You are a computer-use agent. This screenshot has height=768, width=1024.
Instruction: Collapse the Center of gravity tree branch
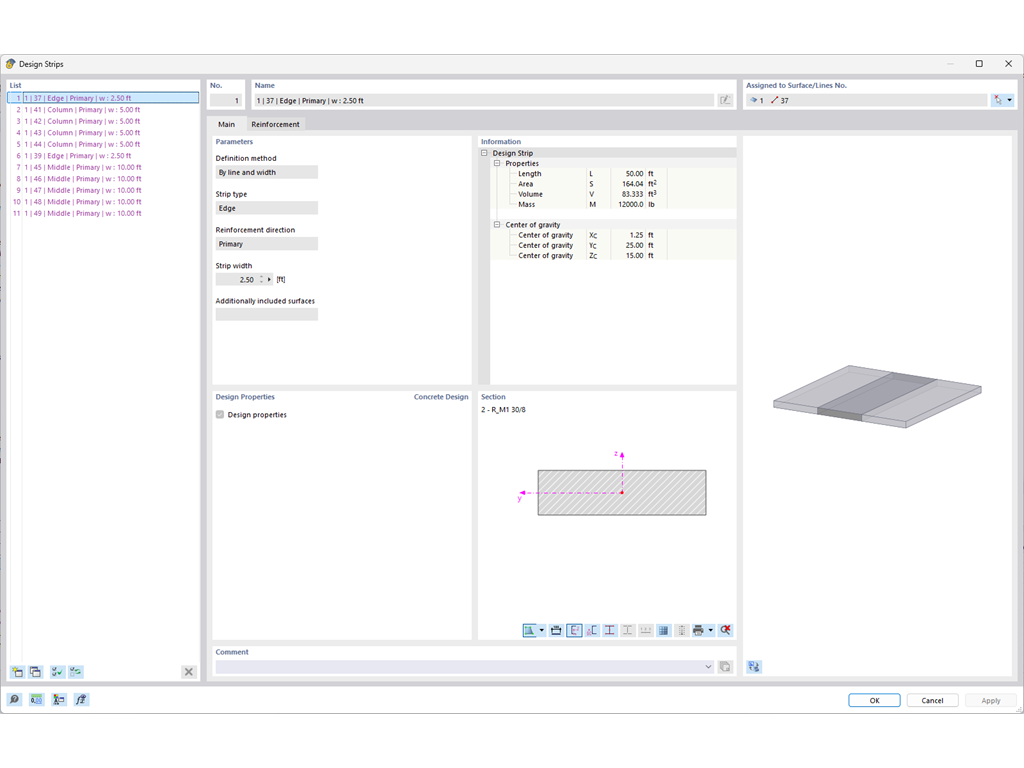point(497,224)
